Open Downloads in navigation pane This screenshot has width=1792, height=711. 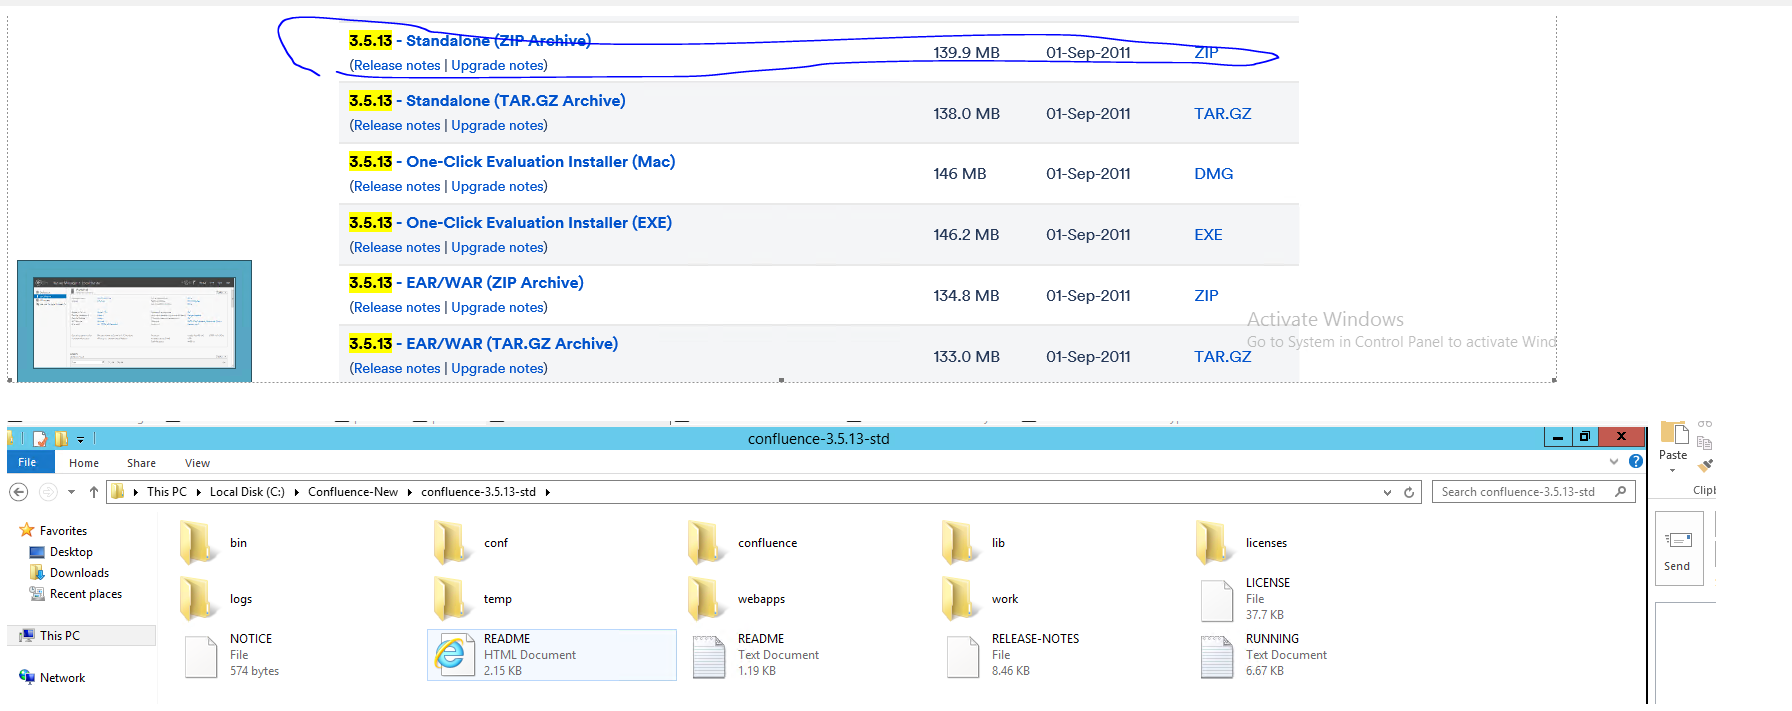[79, 573]
